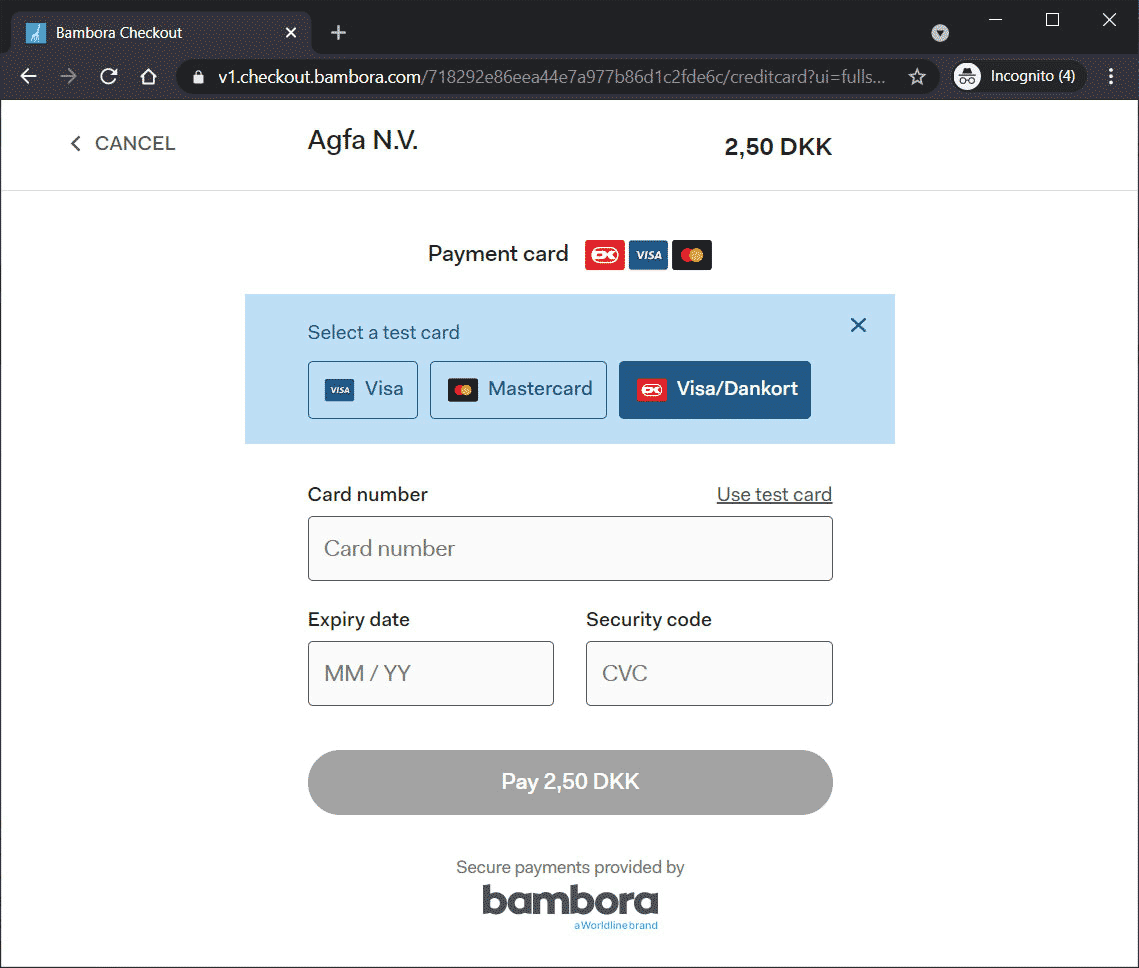Cancel the payment with CANCEL link

(x=123, y=144)
